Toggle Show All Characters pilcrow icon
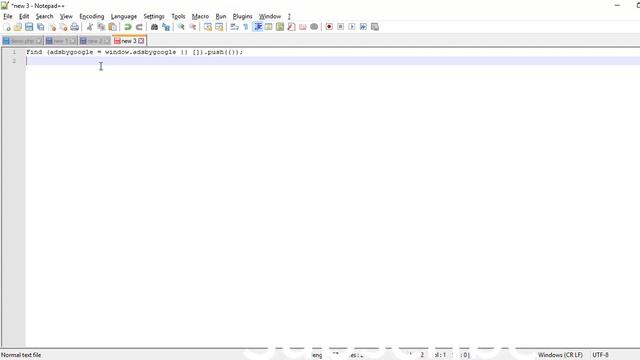Image resolution: width=640 pixels, height=360 pixels. click(246, 27)
